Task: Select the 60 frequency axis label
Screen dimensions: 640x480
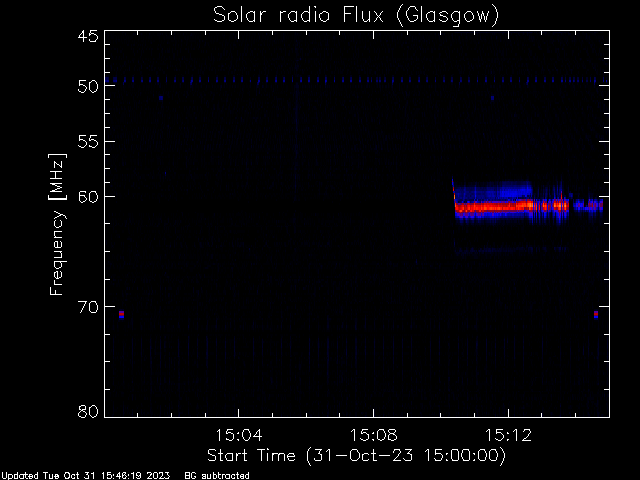Action: (88, 197)
